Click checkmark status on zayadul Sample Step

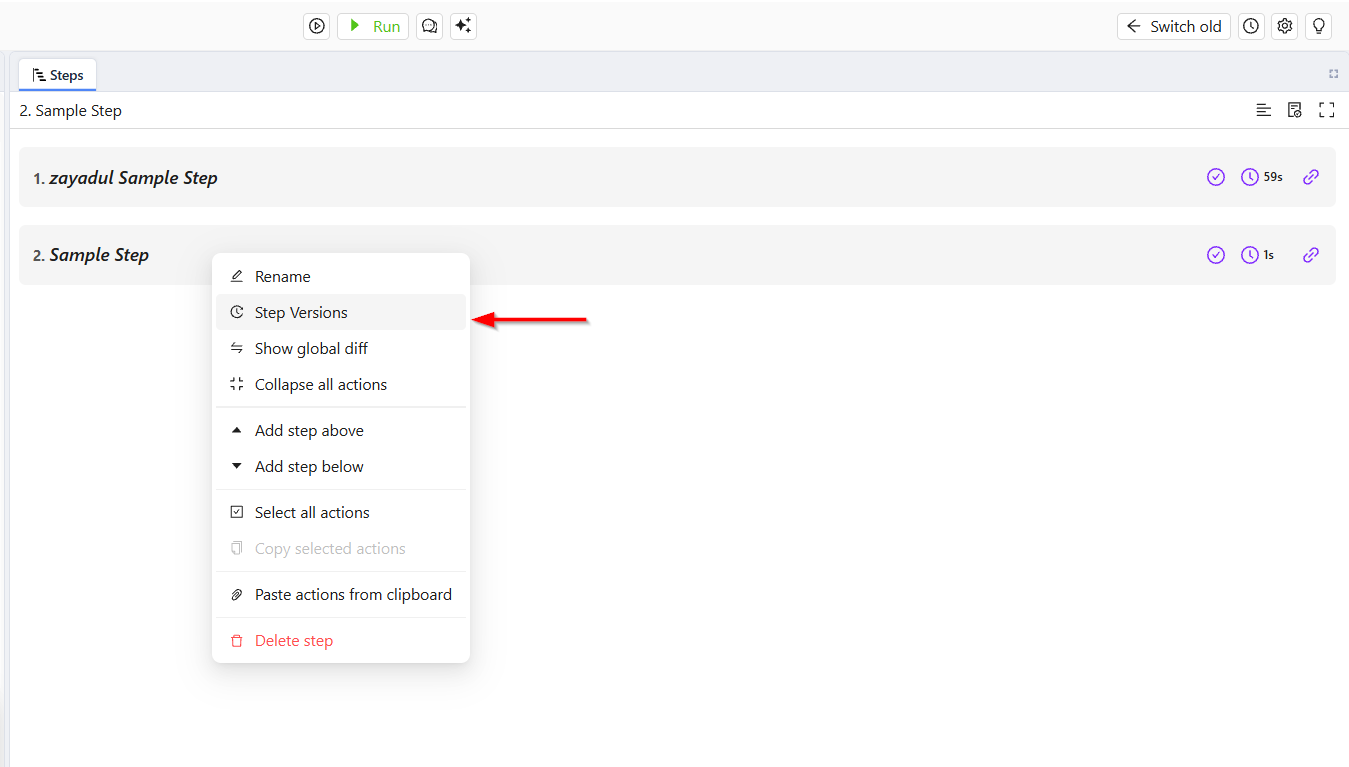1216,177
